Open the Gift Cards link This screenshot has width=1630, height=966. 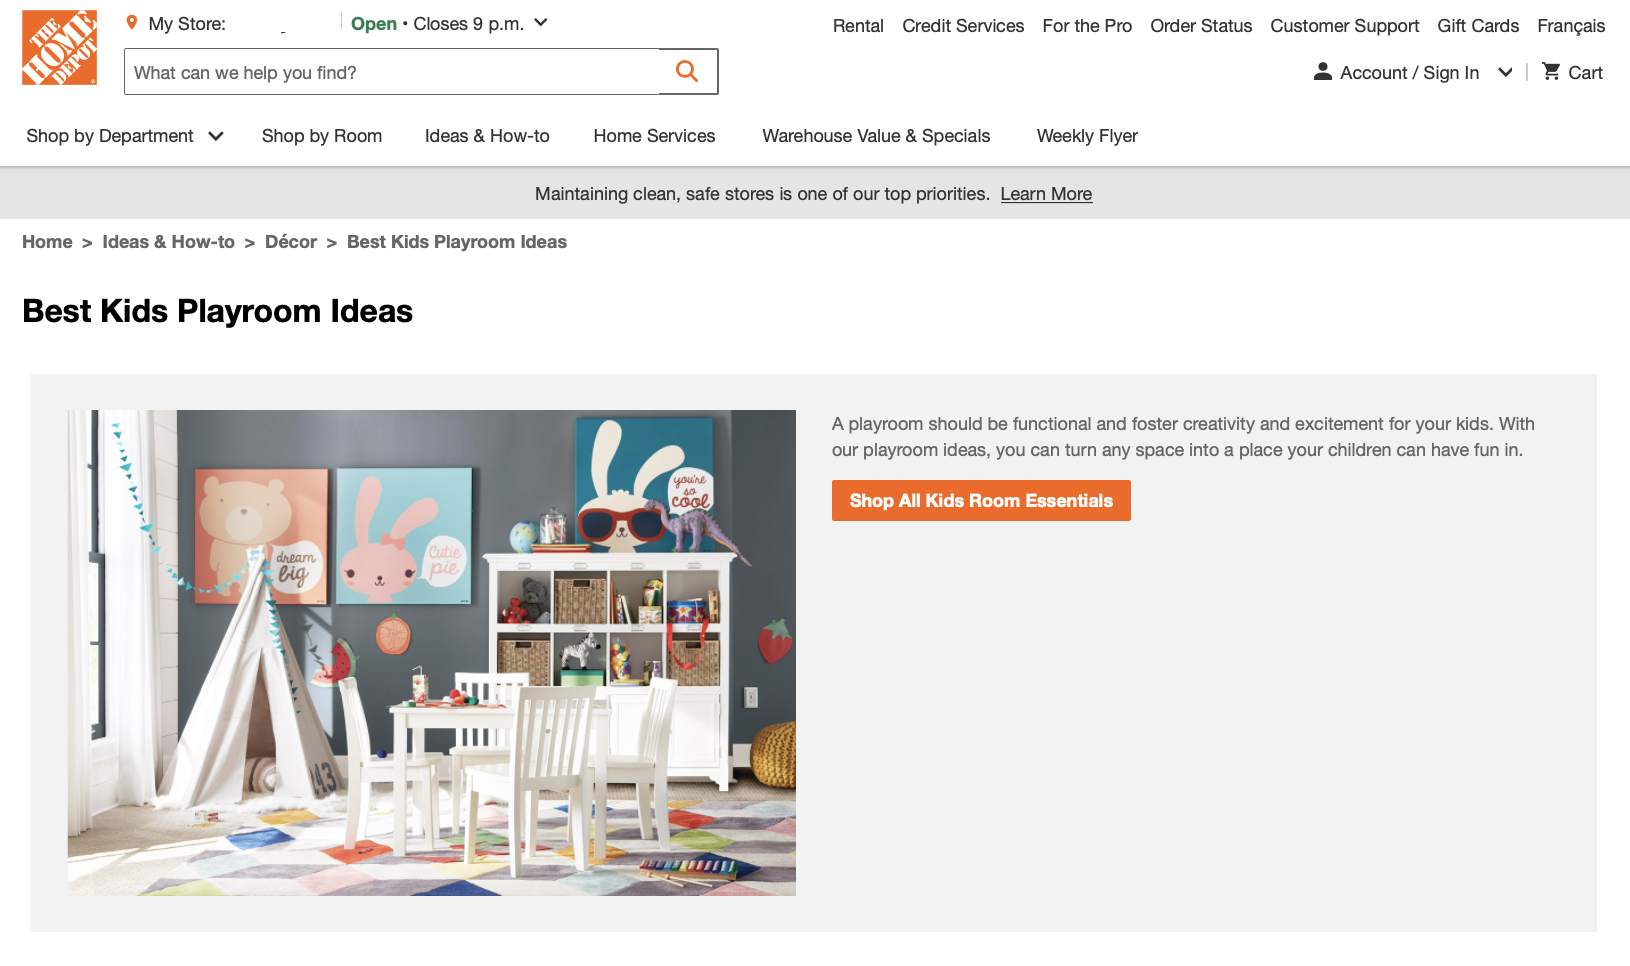pyautogui.click(x=1478, y=26)
